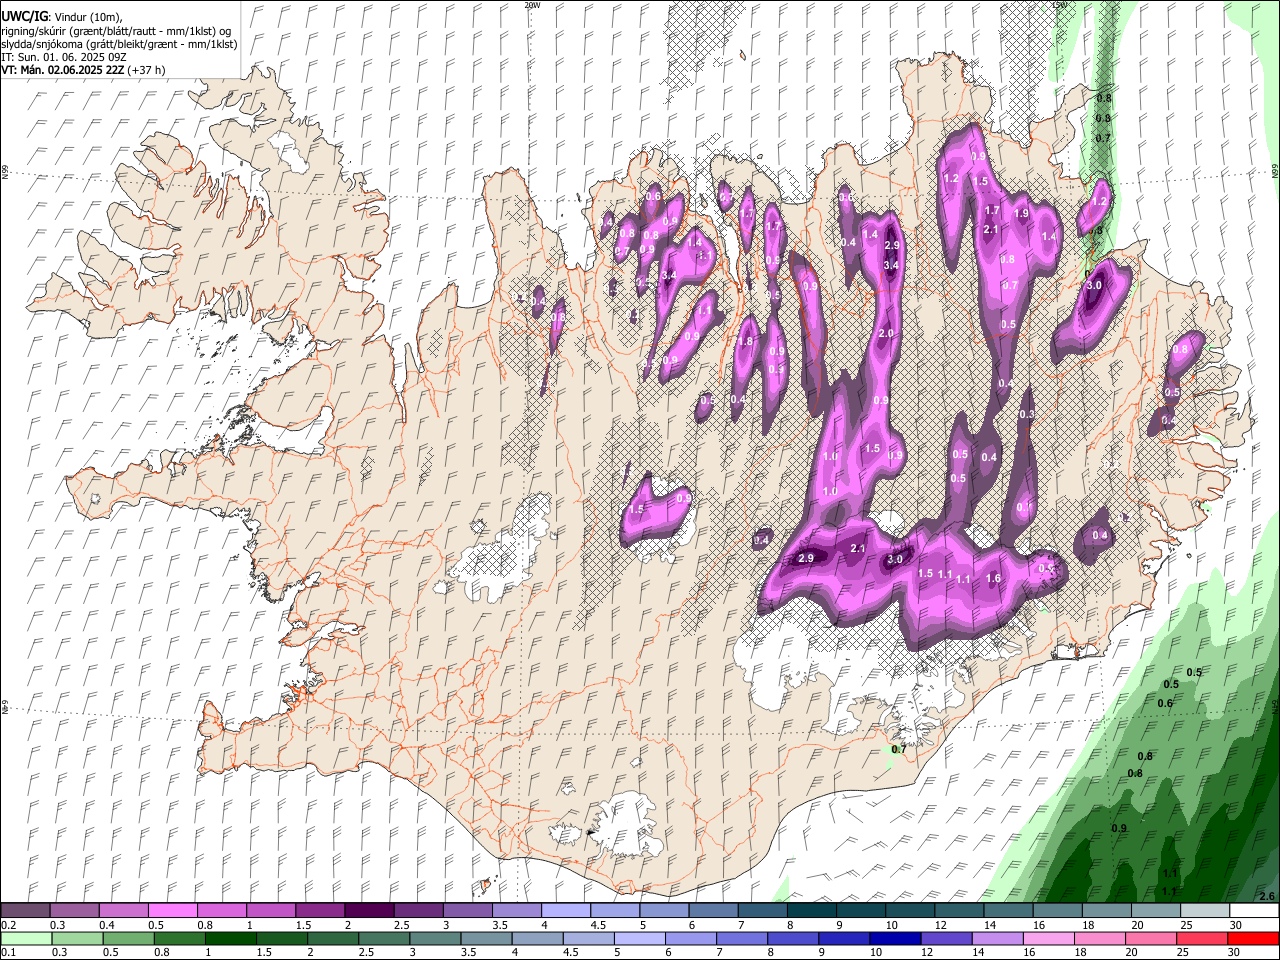The width and height of the screenshot is (1280, 960).
Task: Click the 1.8 precipitation value on the map
Action: tap(744, 341)
